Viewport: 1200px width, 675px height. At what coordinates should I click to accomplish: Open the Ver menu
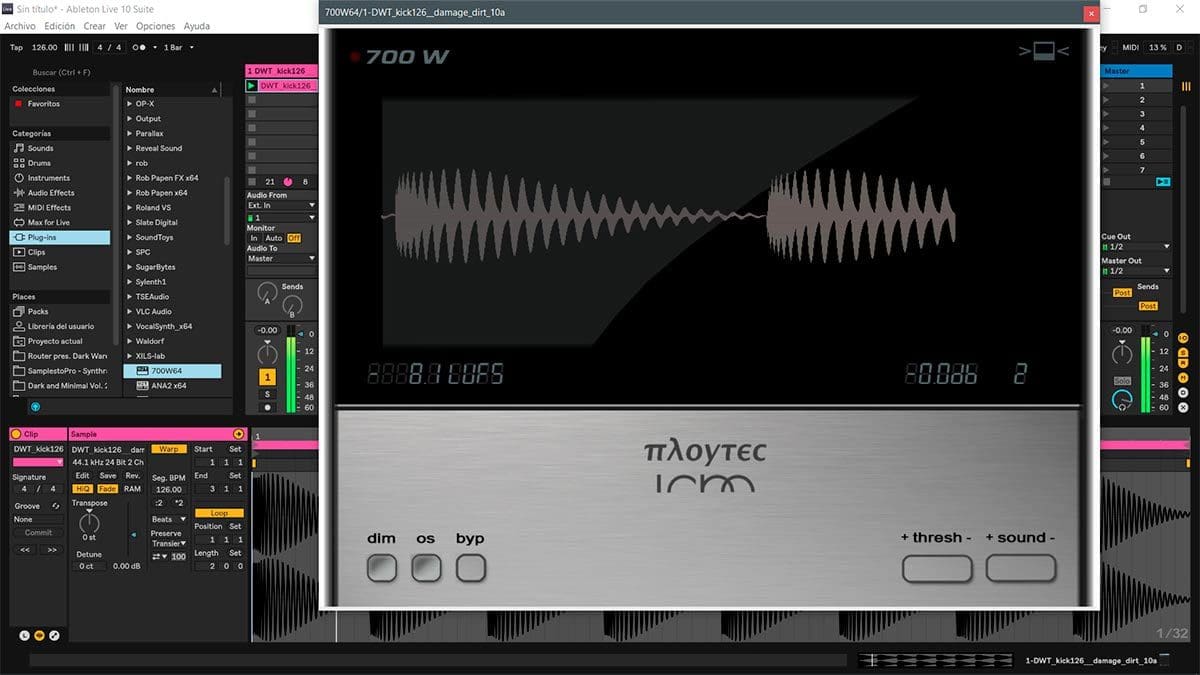[x=121, y=26]
